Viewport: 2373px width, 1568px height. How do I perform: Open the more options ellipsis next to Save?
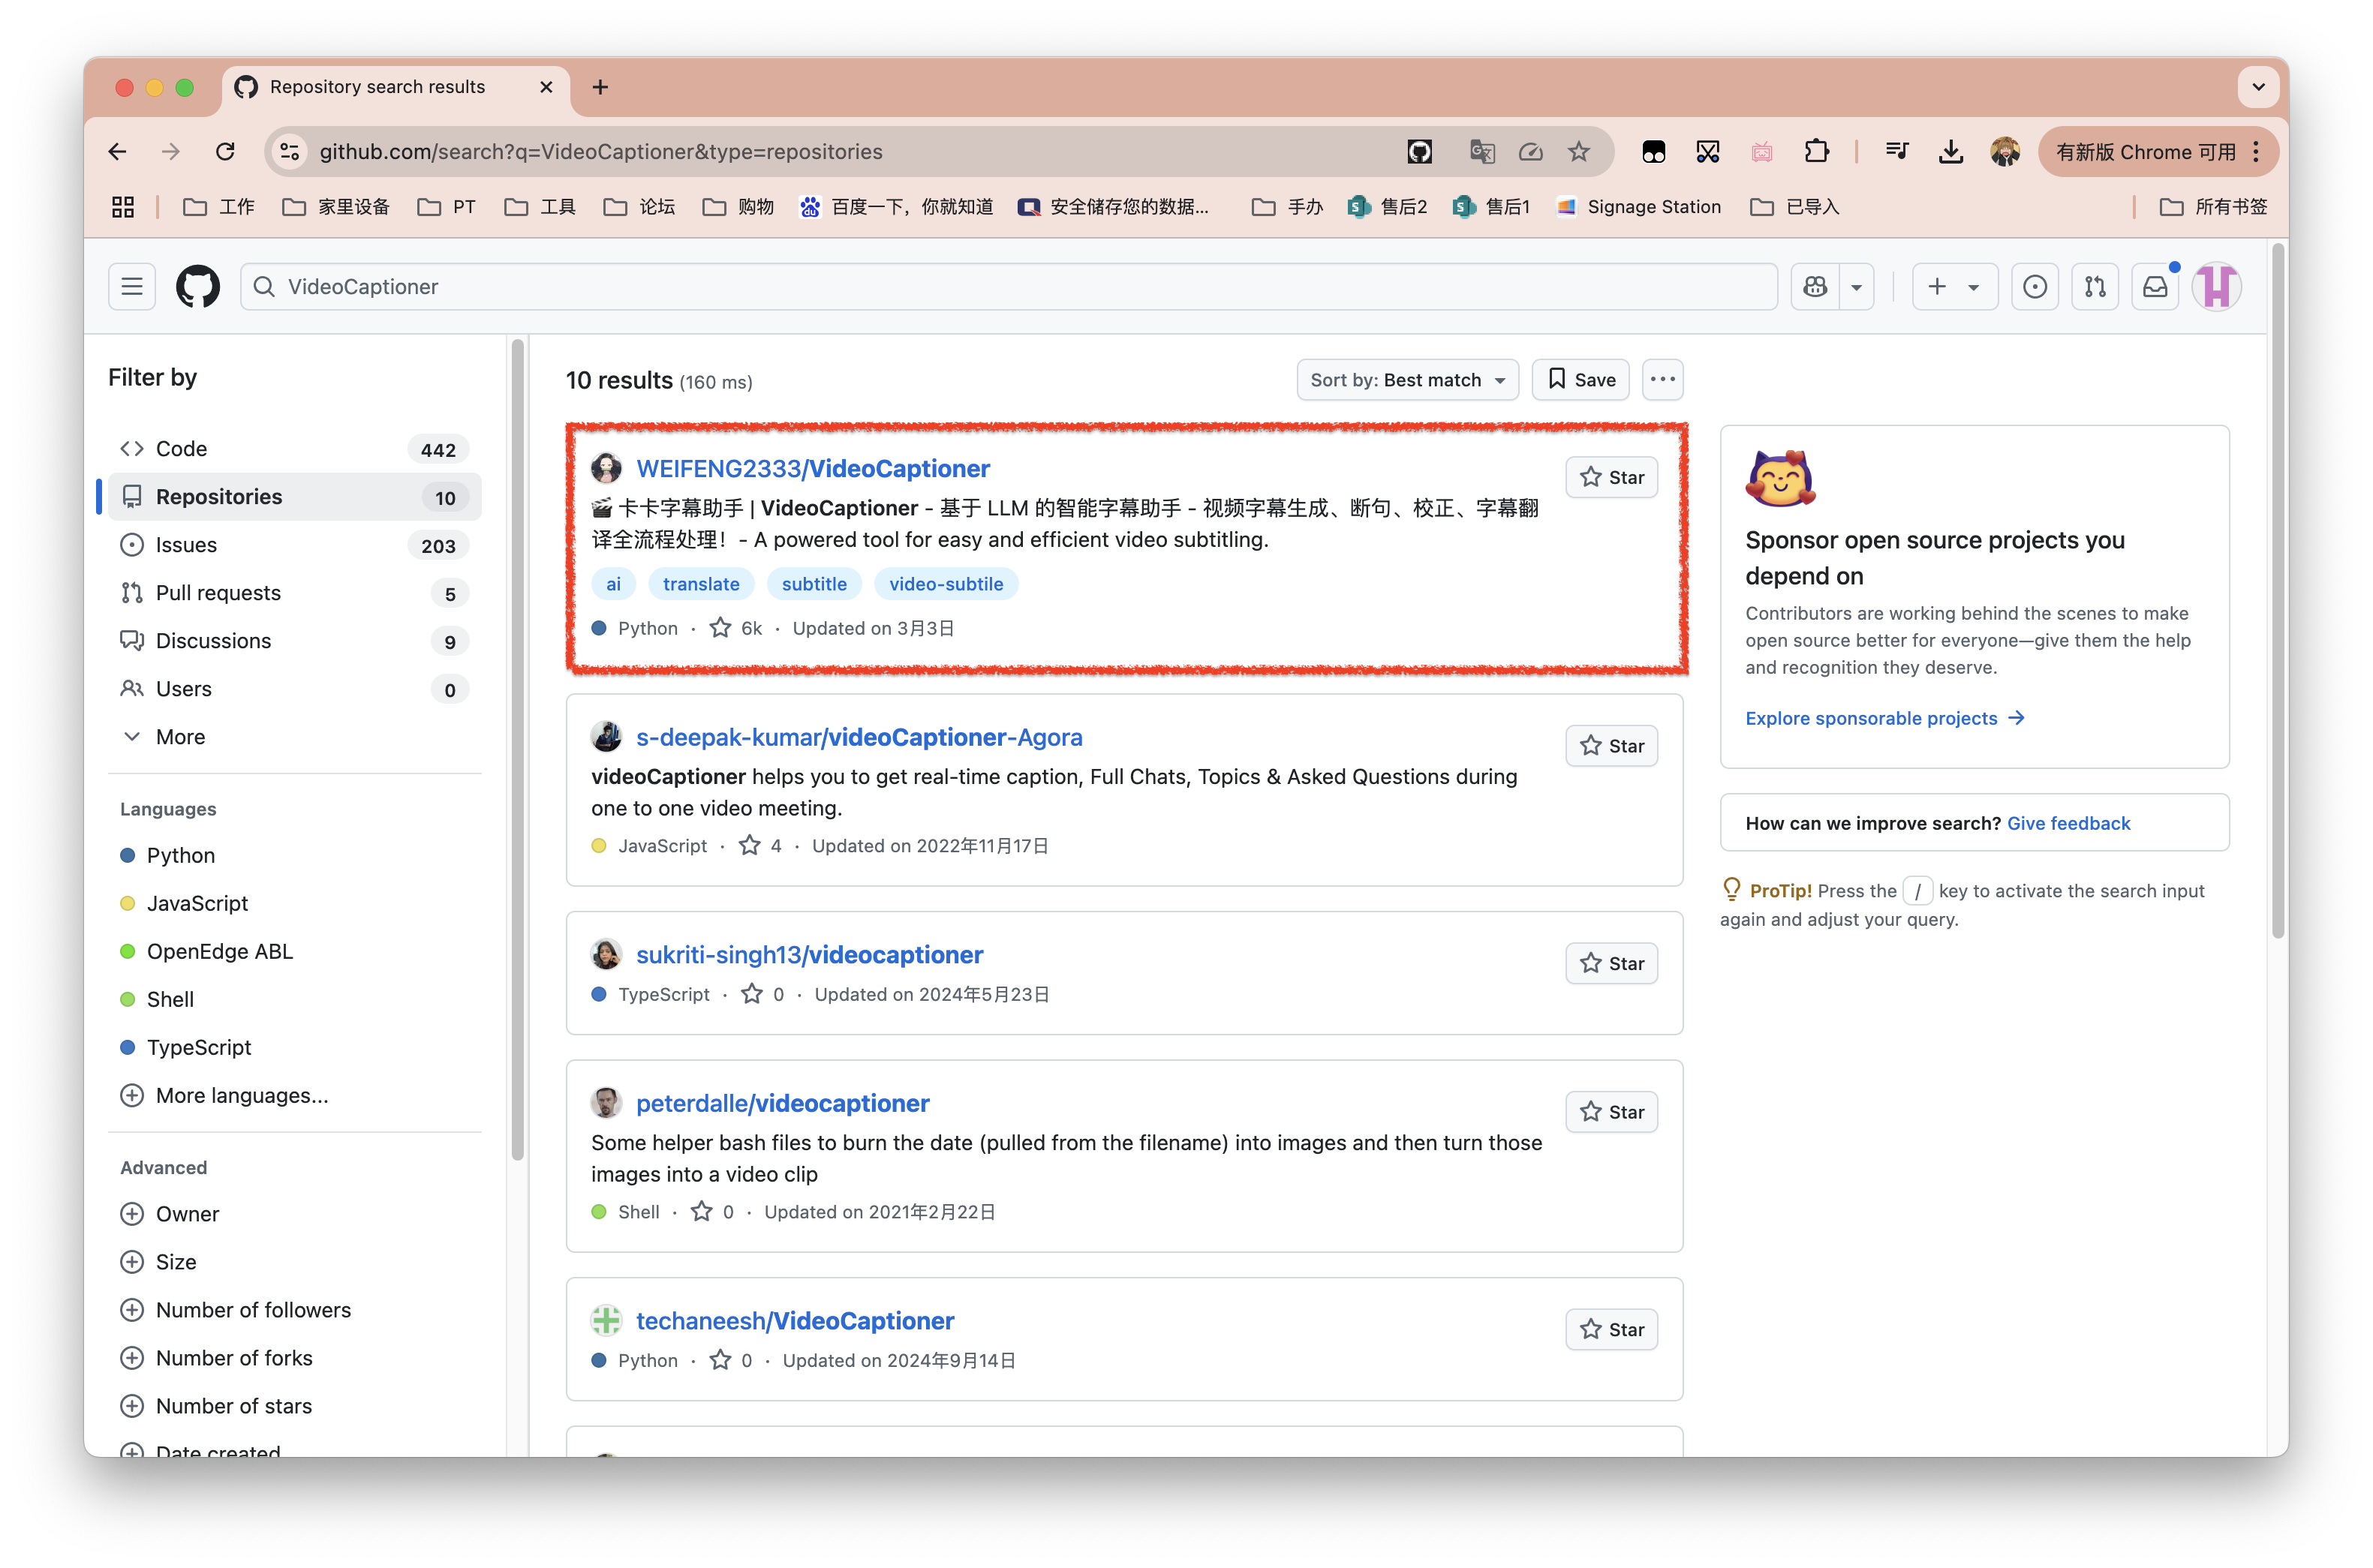coord(1663,379)
